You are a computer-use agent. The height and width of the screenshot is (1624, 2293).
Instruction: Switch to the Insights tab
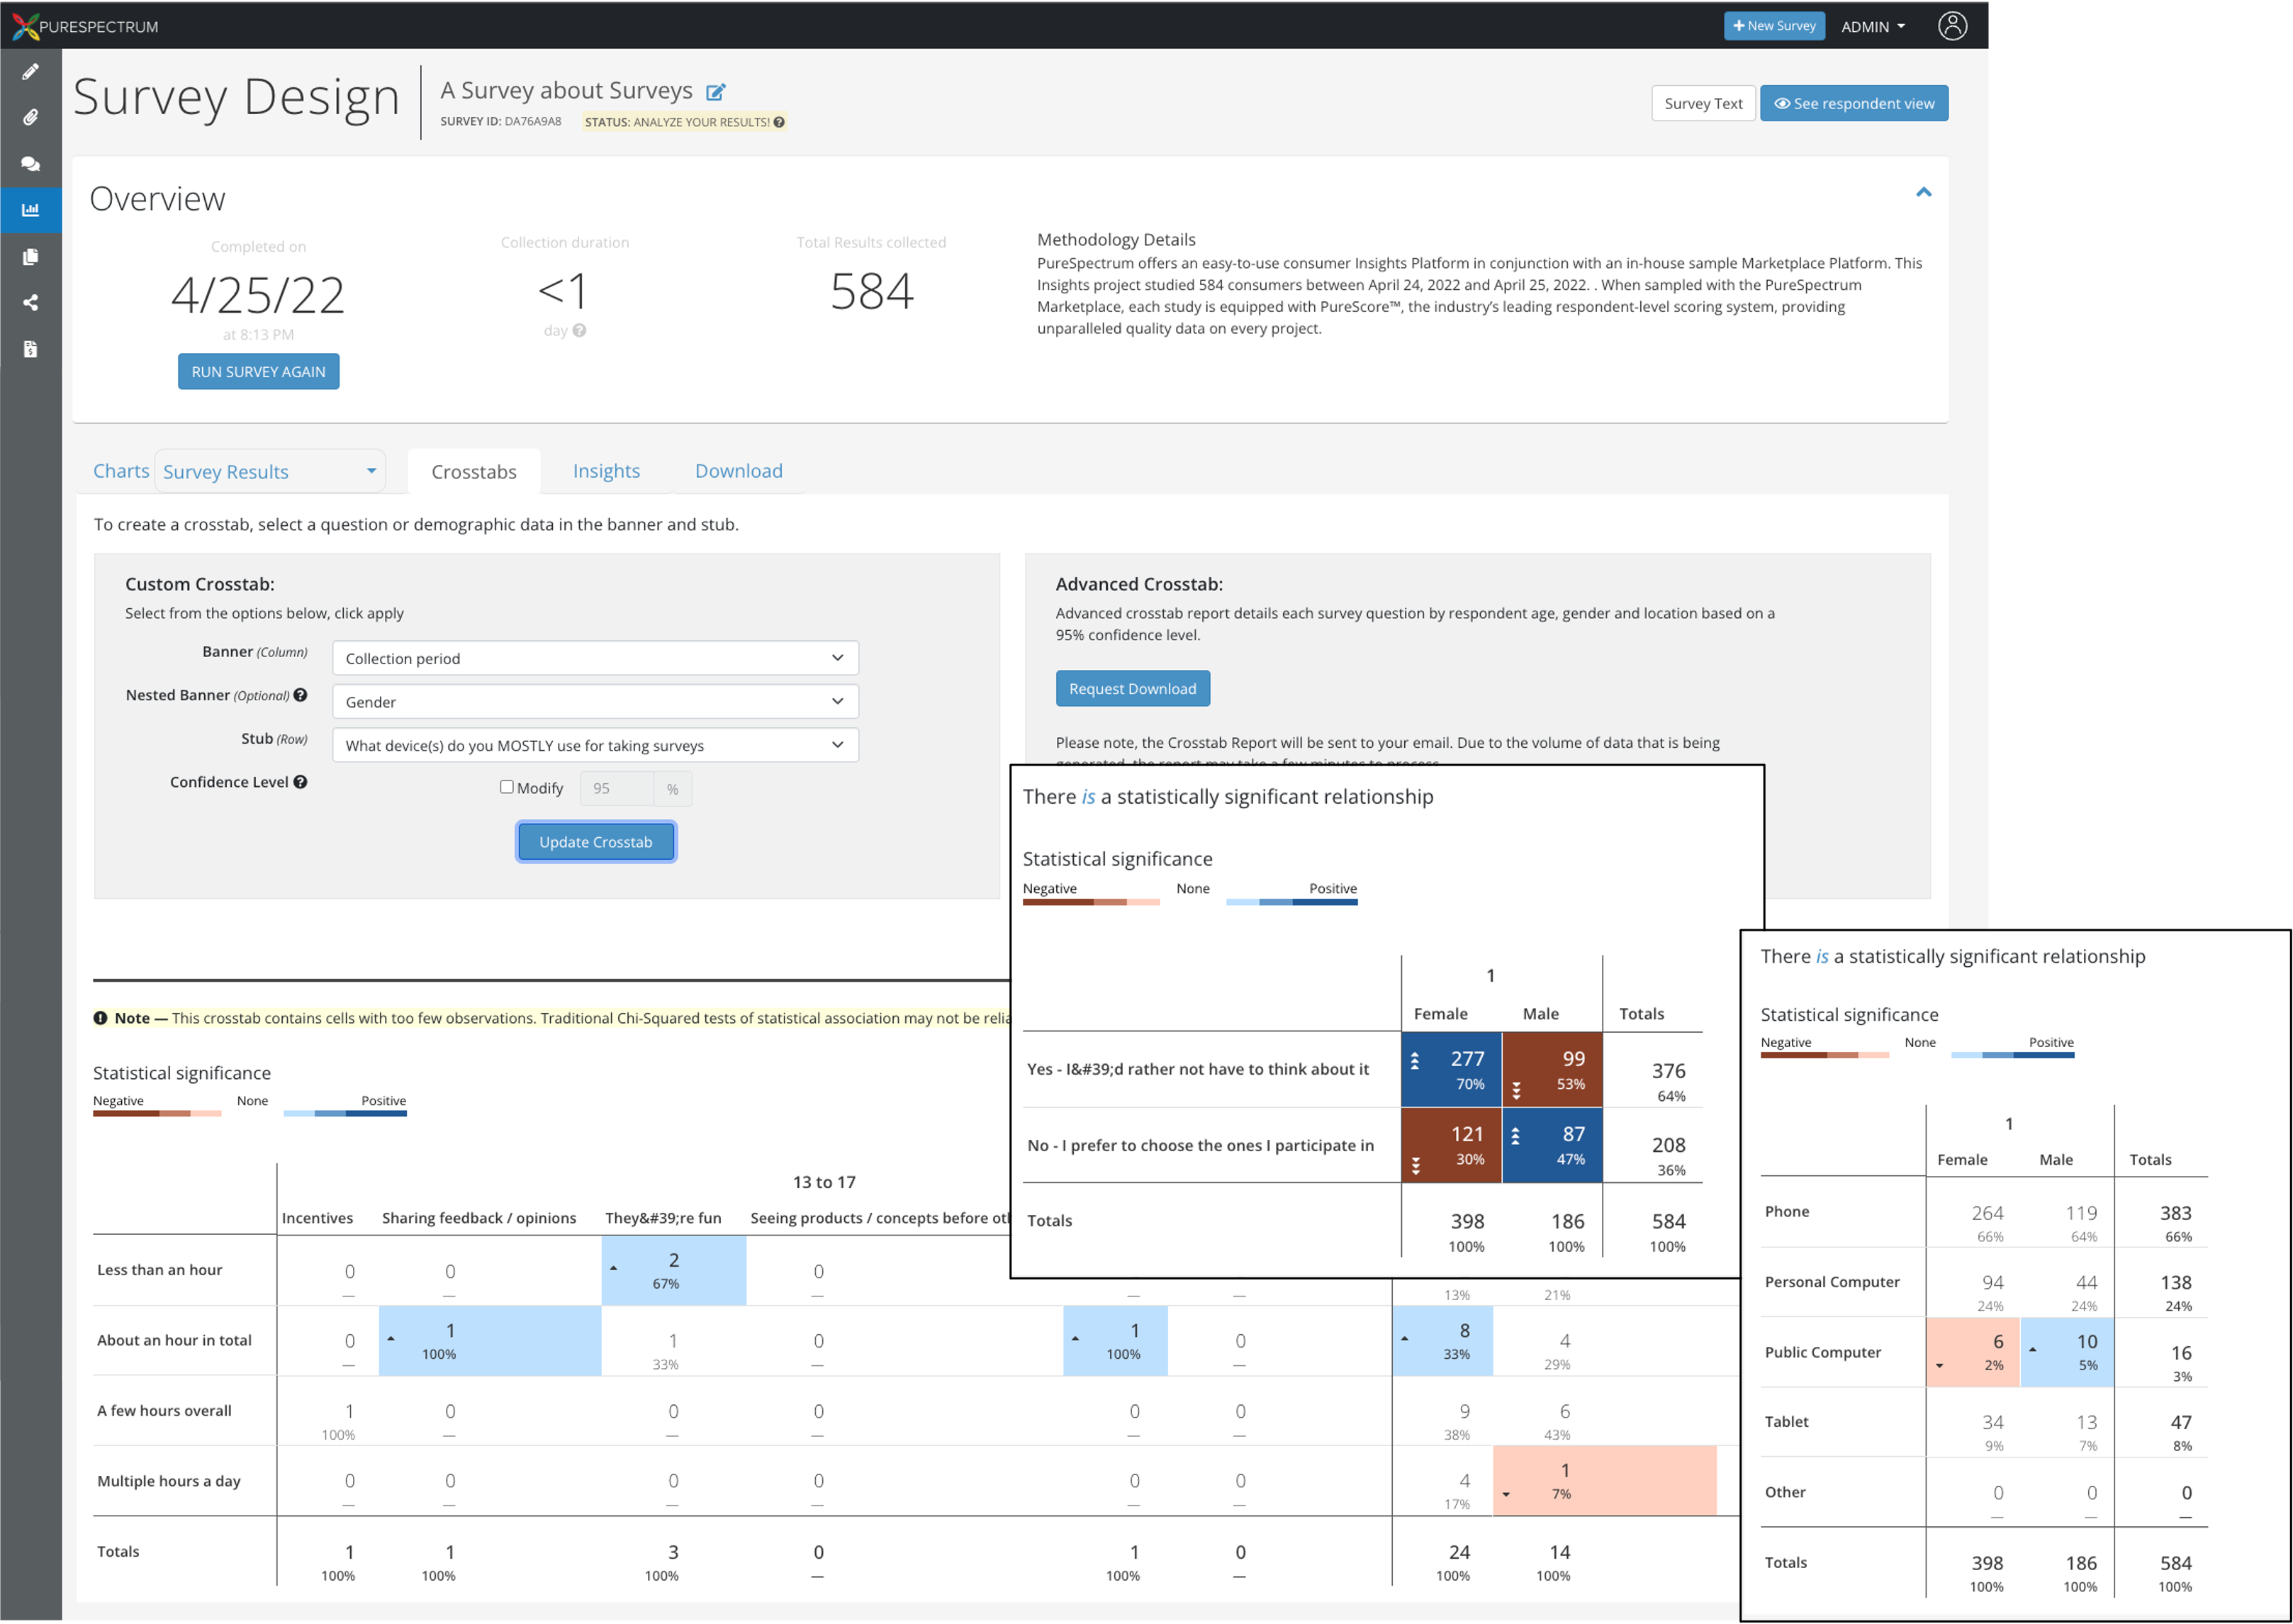pyautogui.click(x=605, y=470)
